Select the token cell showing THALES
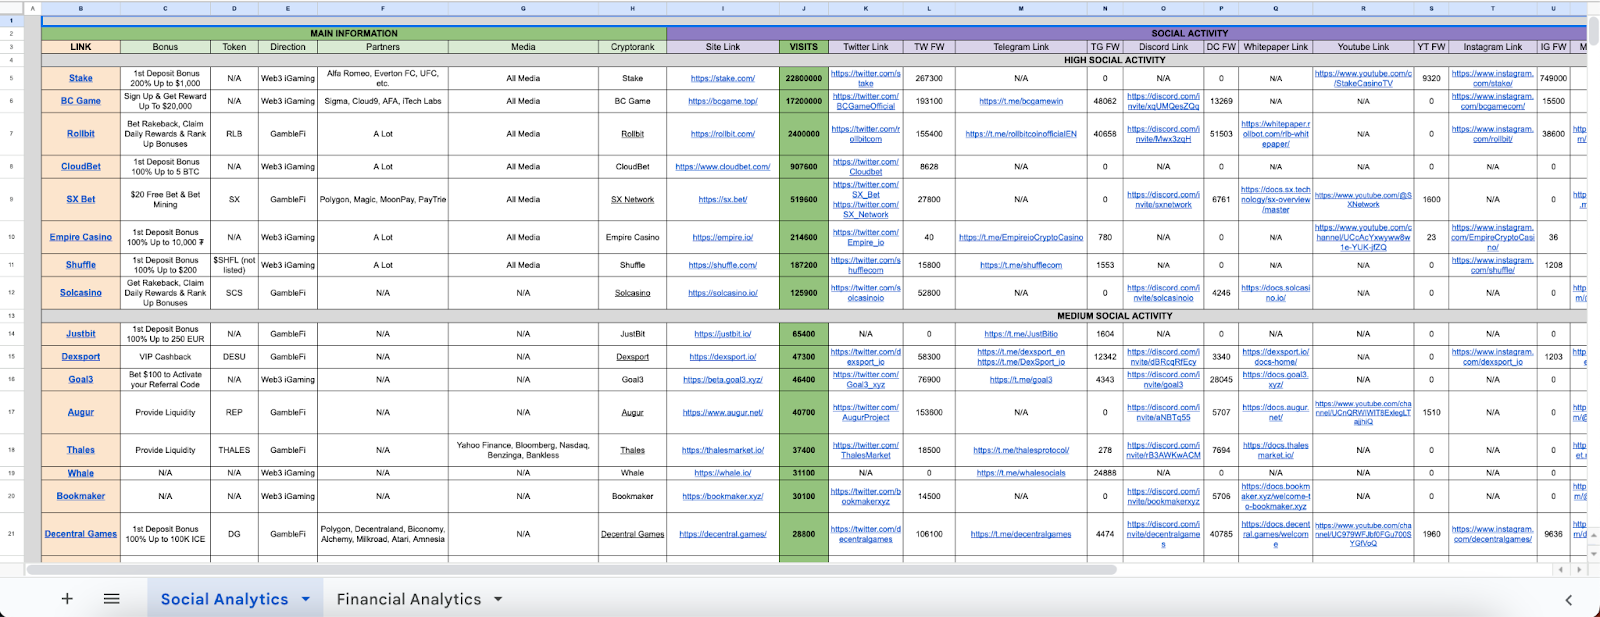1600x617 pixels. pyautogui.click(x=234, y=450)
